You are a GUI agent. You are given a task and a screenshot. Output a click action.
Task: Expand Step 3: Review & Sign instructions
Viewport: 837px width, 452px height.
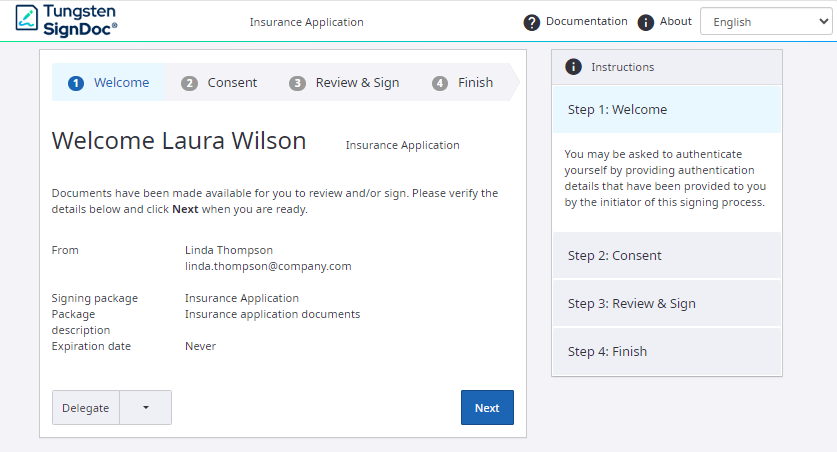click(x=666, y=304)
